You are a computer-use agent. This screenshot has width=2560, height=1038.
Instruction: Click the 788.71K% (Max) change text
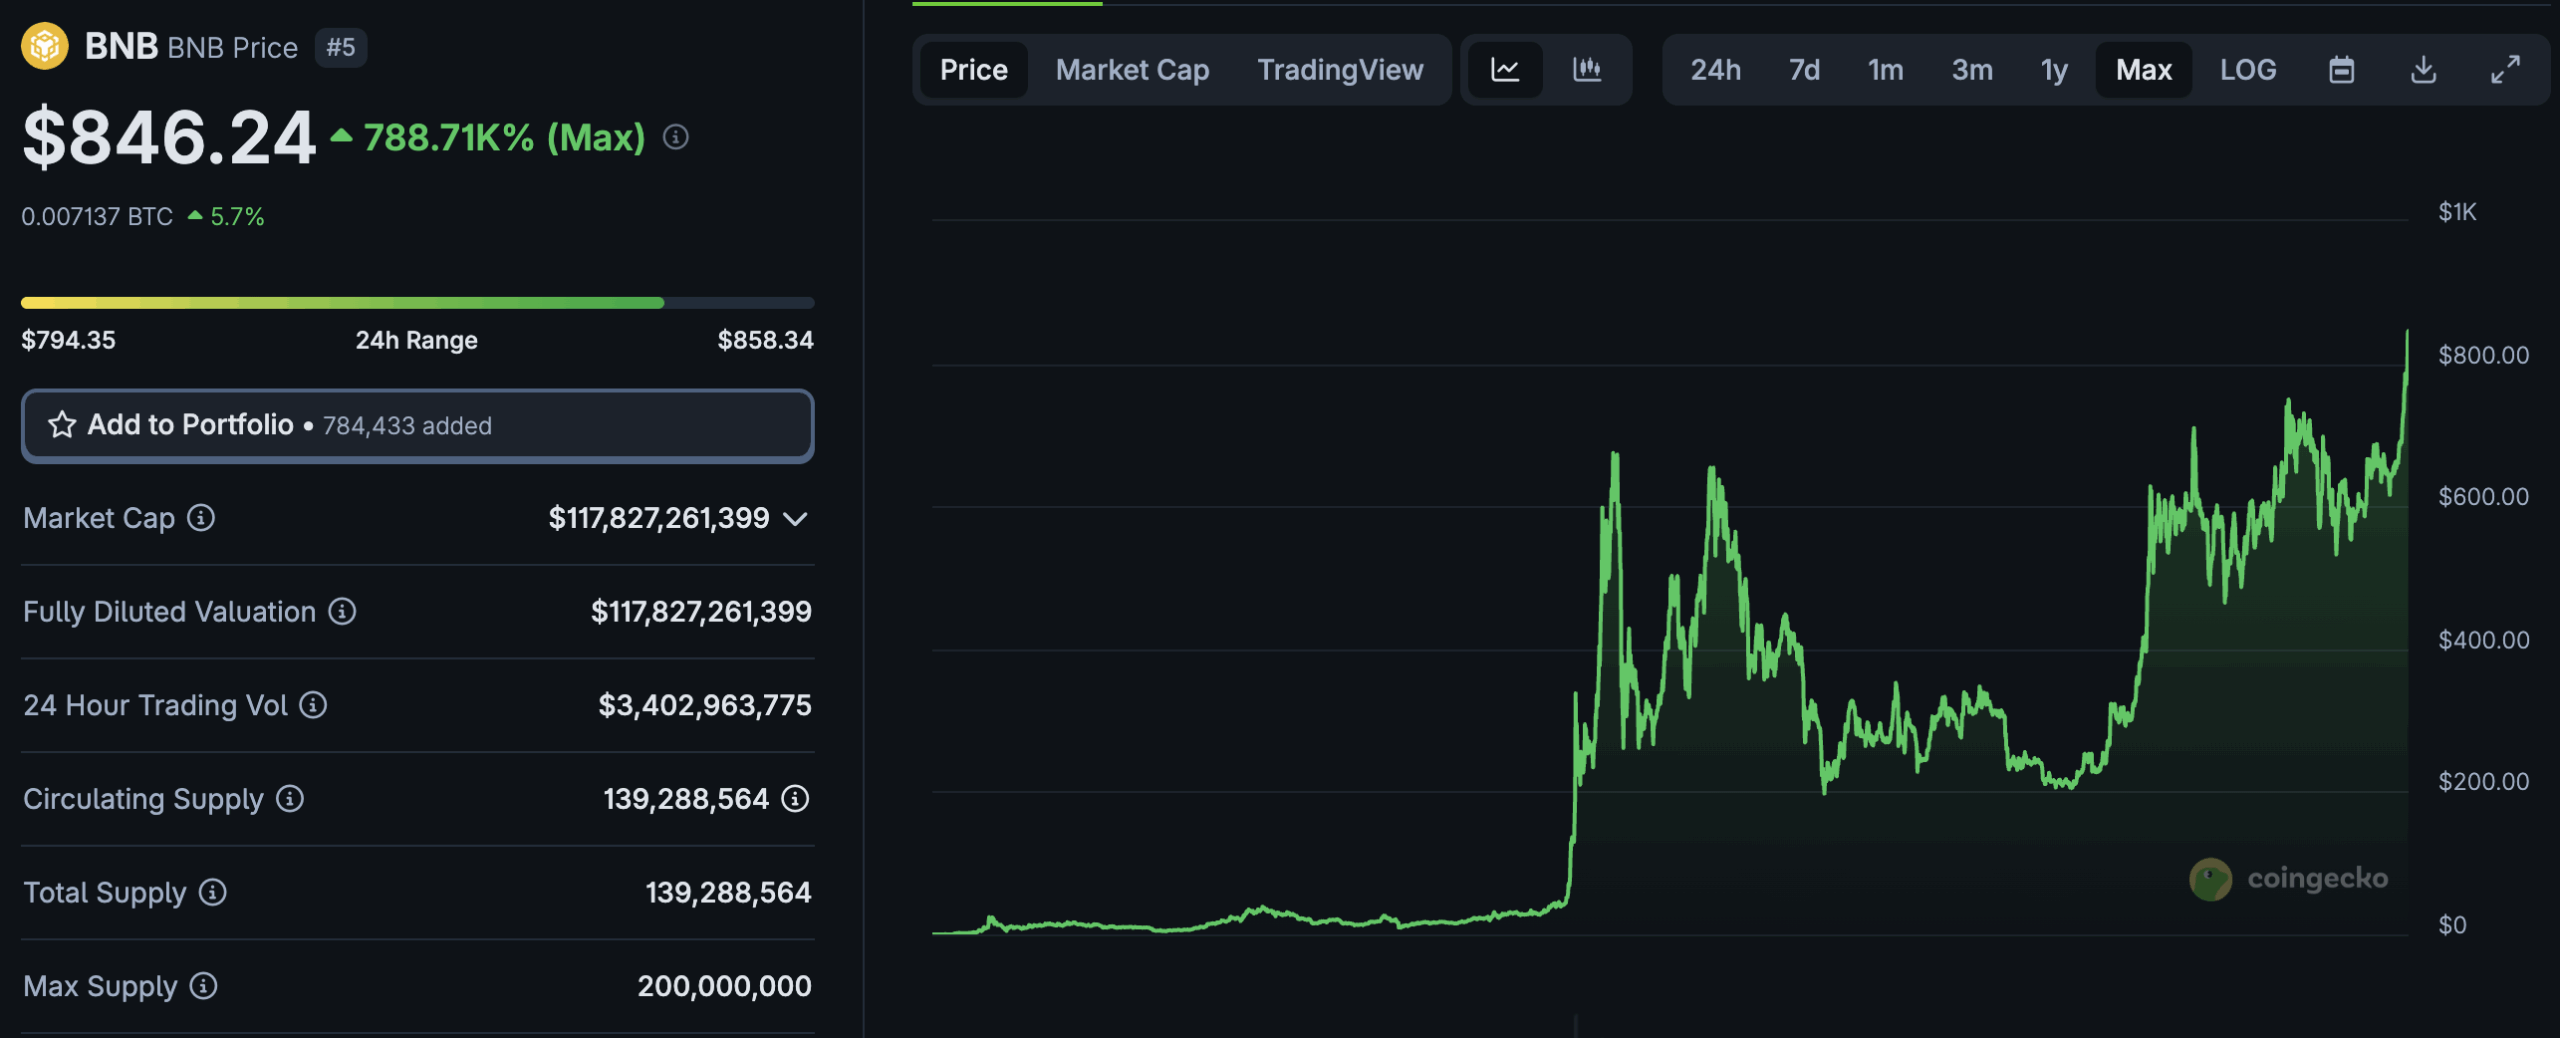coord(504,137)
